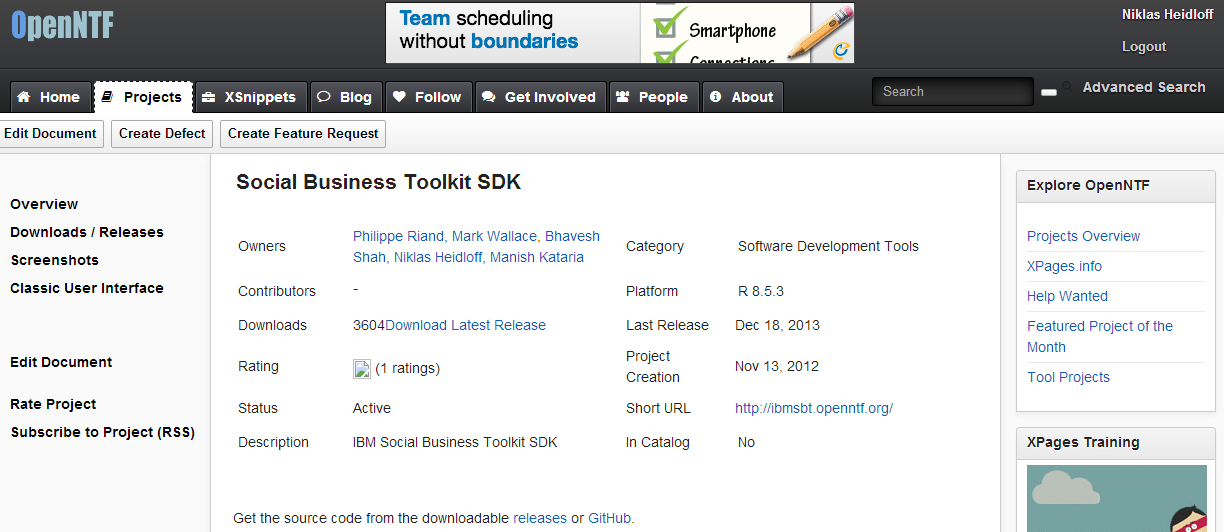Click the briefcase icon on XSnippets tab

(x=208, y=97)
